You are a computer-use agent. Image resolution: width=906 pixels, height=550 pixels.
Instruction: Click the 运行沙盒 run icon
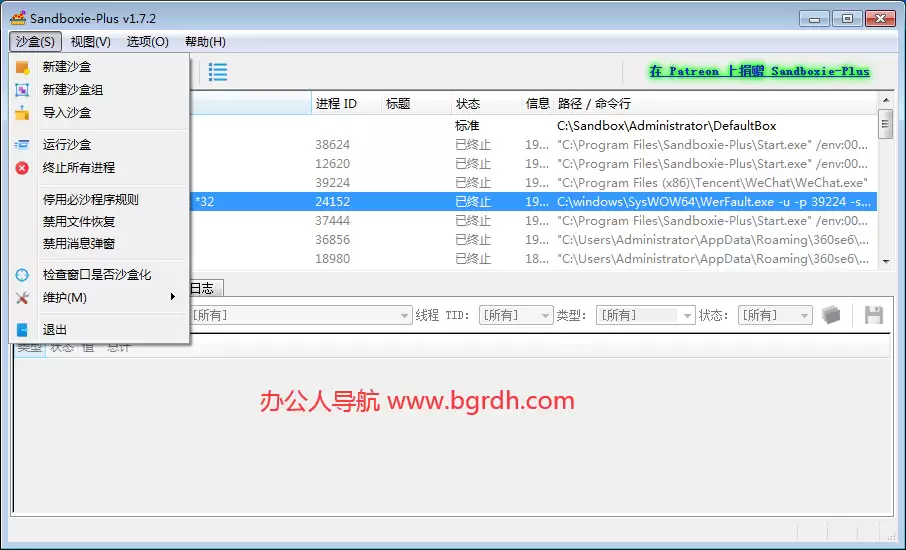coord(22,144)
